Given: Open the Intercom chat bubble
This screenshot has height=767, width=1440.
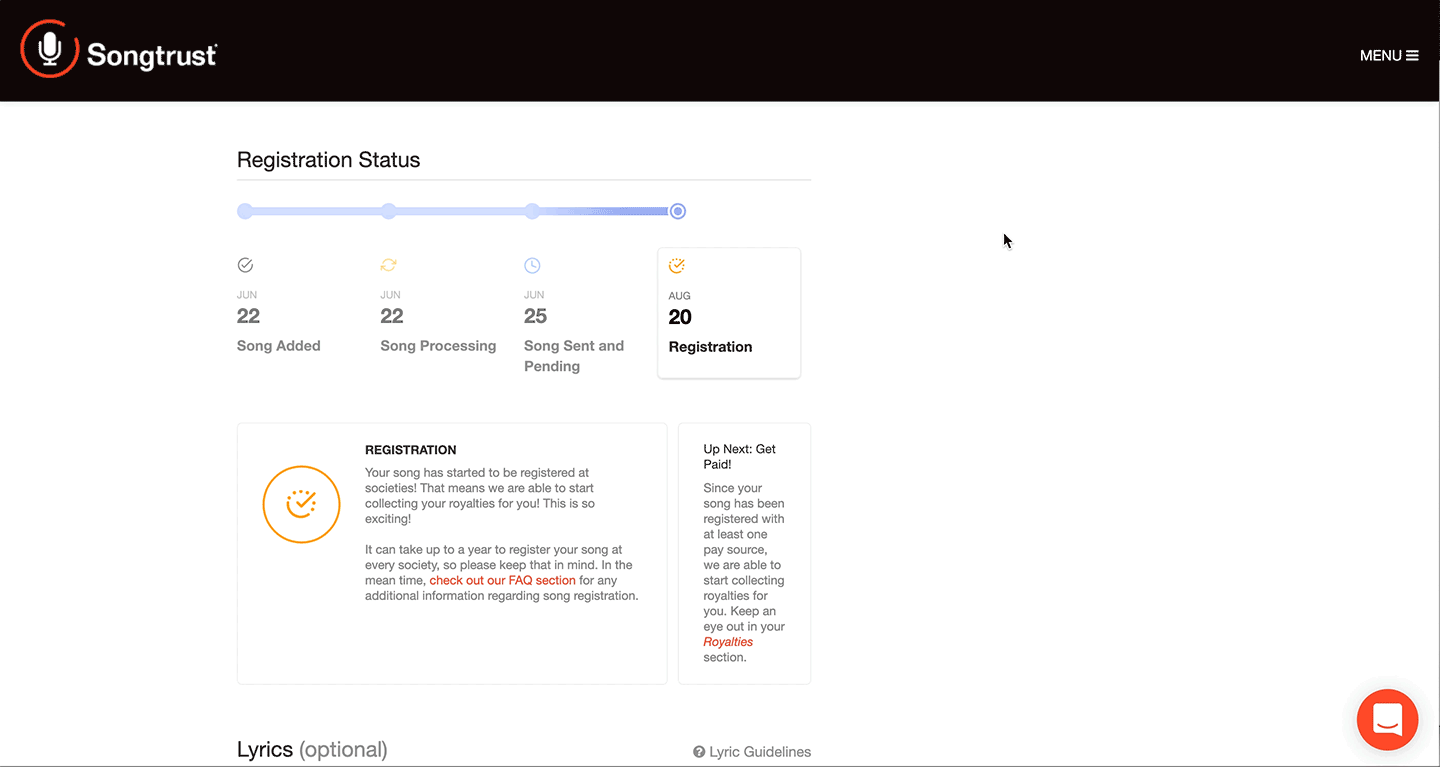Looking at the screenshot, I should tap(1387, 719).
